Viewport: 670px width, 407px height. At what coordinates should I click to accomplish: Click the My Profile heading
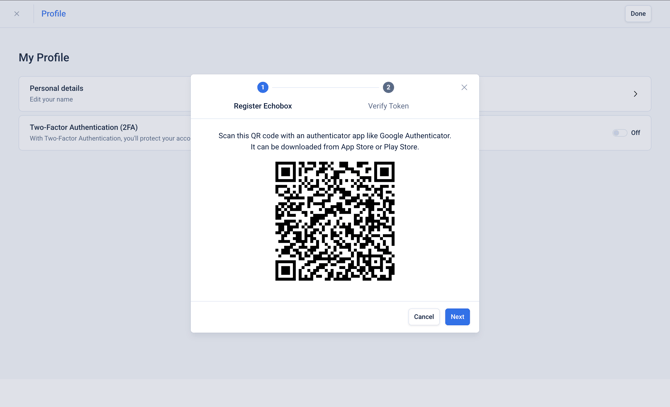[x=44, y=58]
